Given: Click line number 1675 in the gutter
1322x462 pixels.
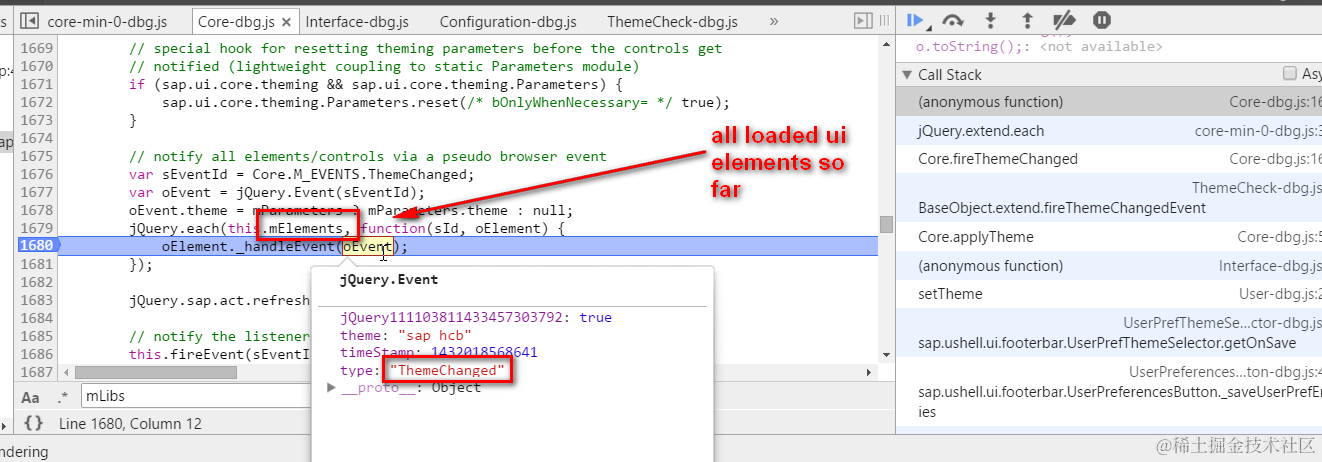Looking at the screenshot, I should 37,156.
